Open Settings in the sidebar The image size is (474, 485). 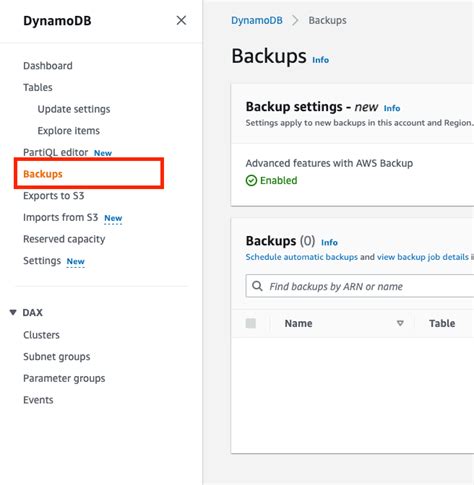tap(42, 261)
